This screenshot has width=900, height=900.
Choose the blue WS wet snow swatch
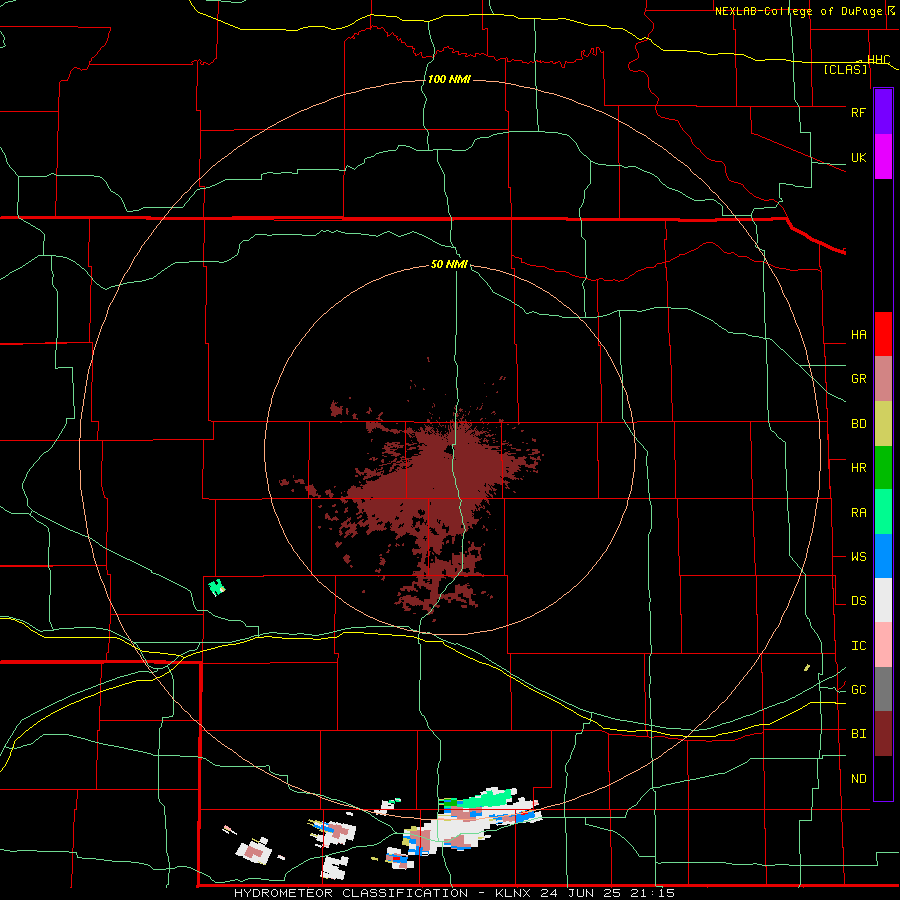coord(883,556)
